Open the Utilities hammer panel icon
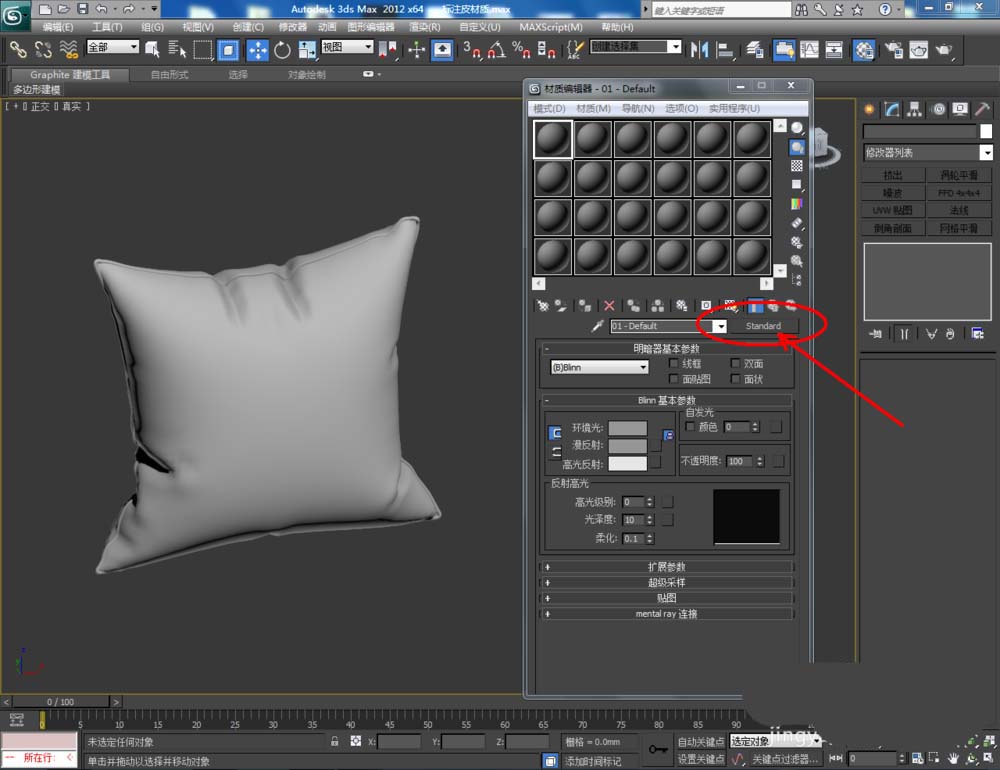The image size is (1000, 770). pyautogui.click(x=982, y=110)
